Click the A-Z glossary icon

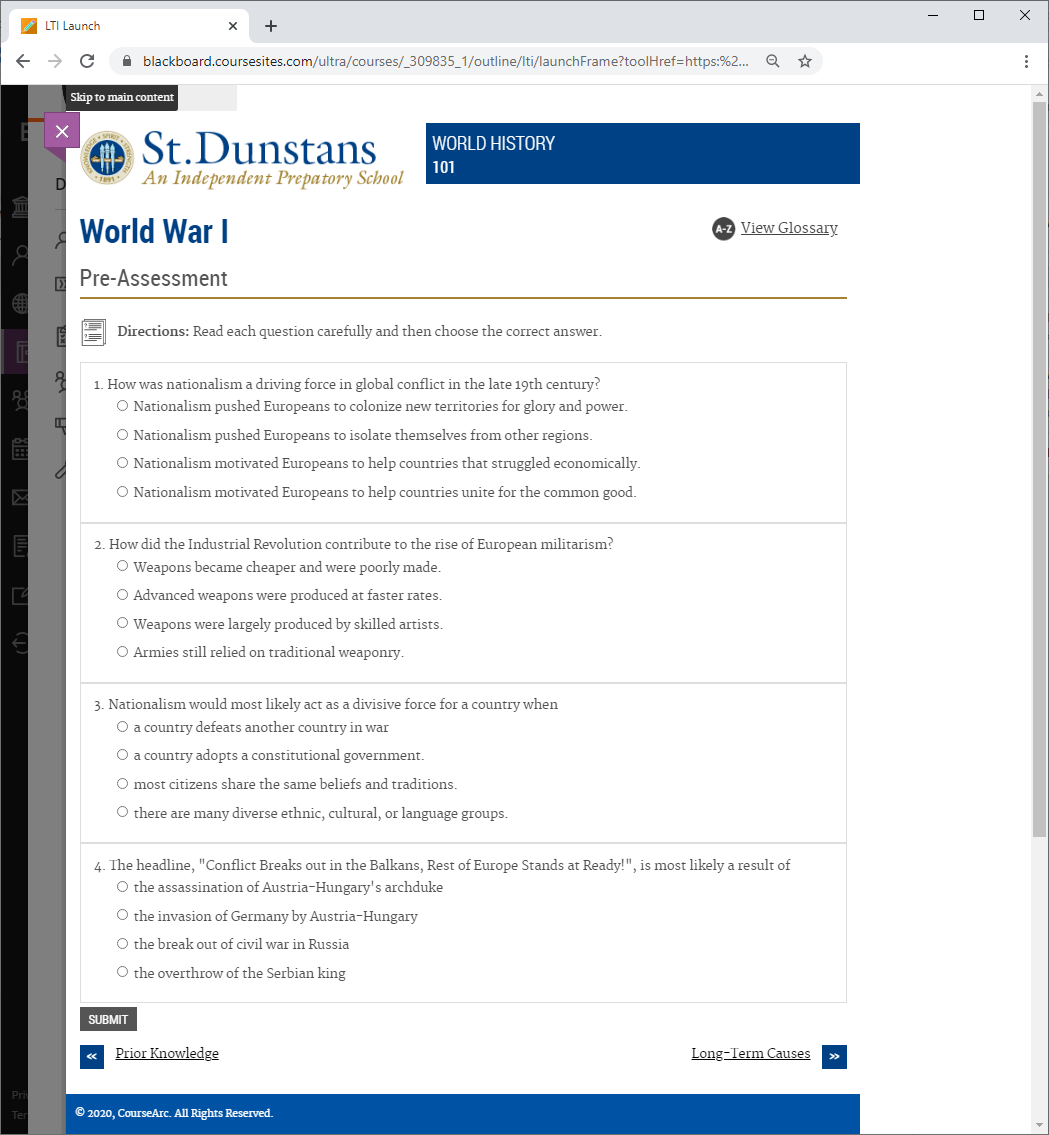(723, 229)
